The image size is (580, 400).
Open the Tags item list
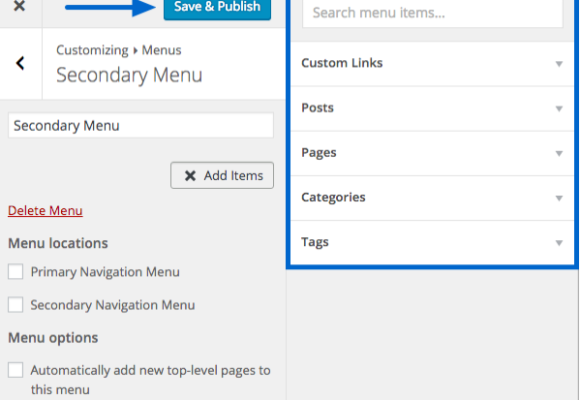click(432, 243)
